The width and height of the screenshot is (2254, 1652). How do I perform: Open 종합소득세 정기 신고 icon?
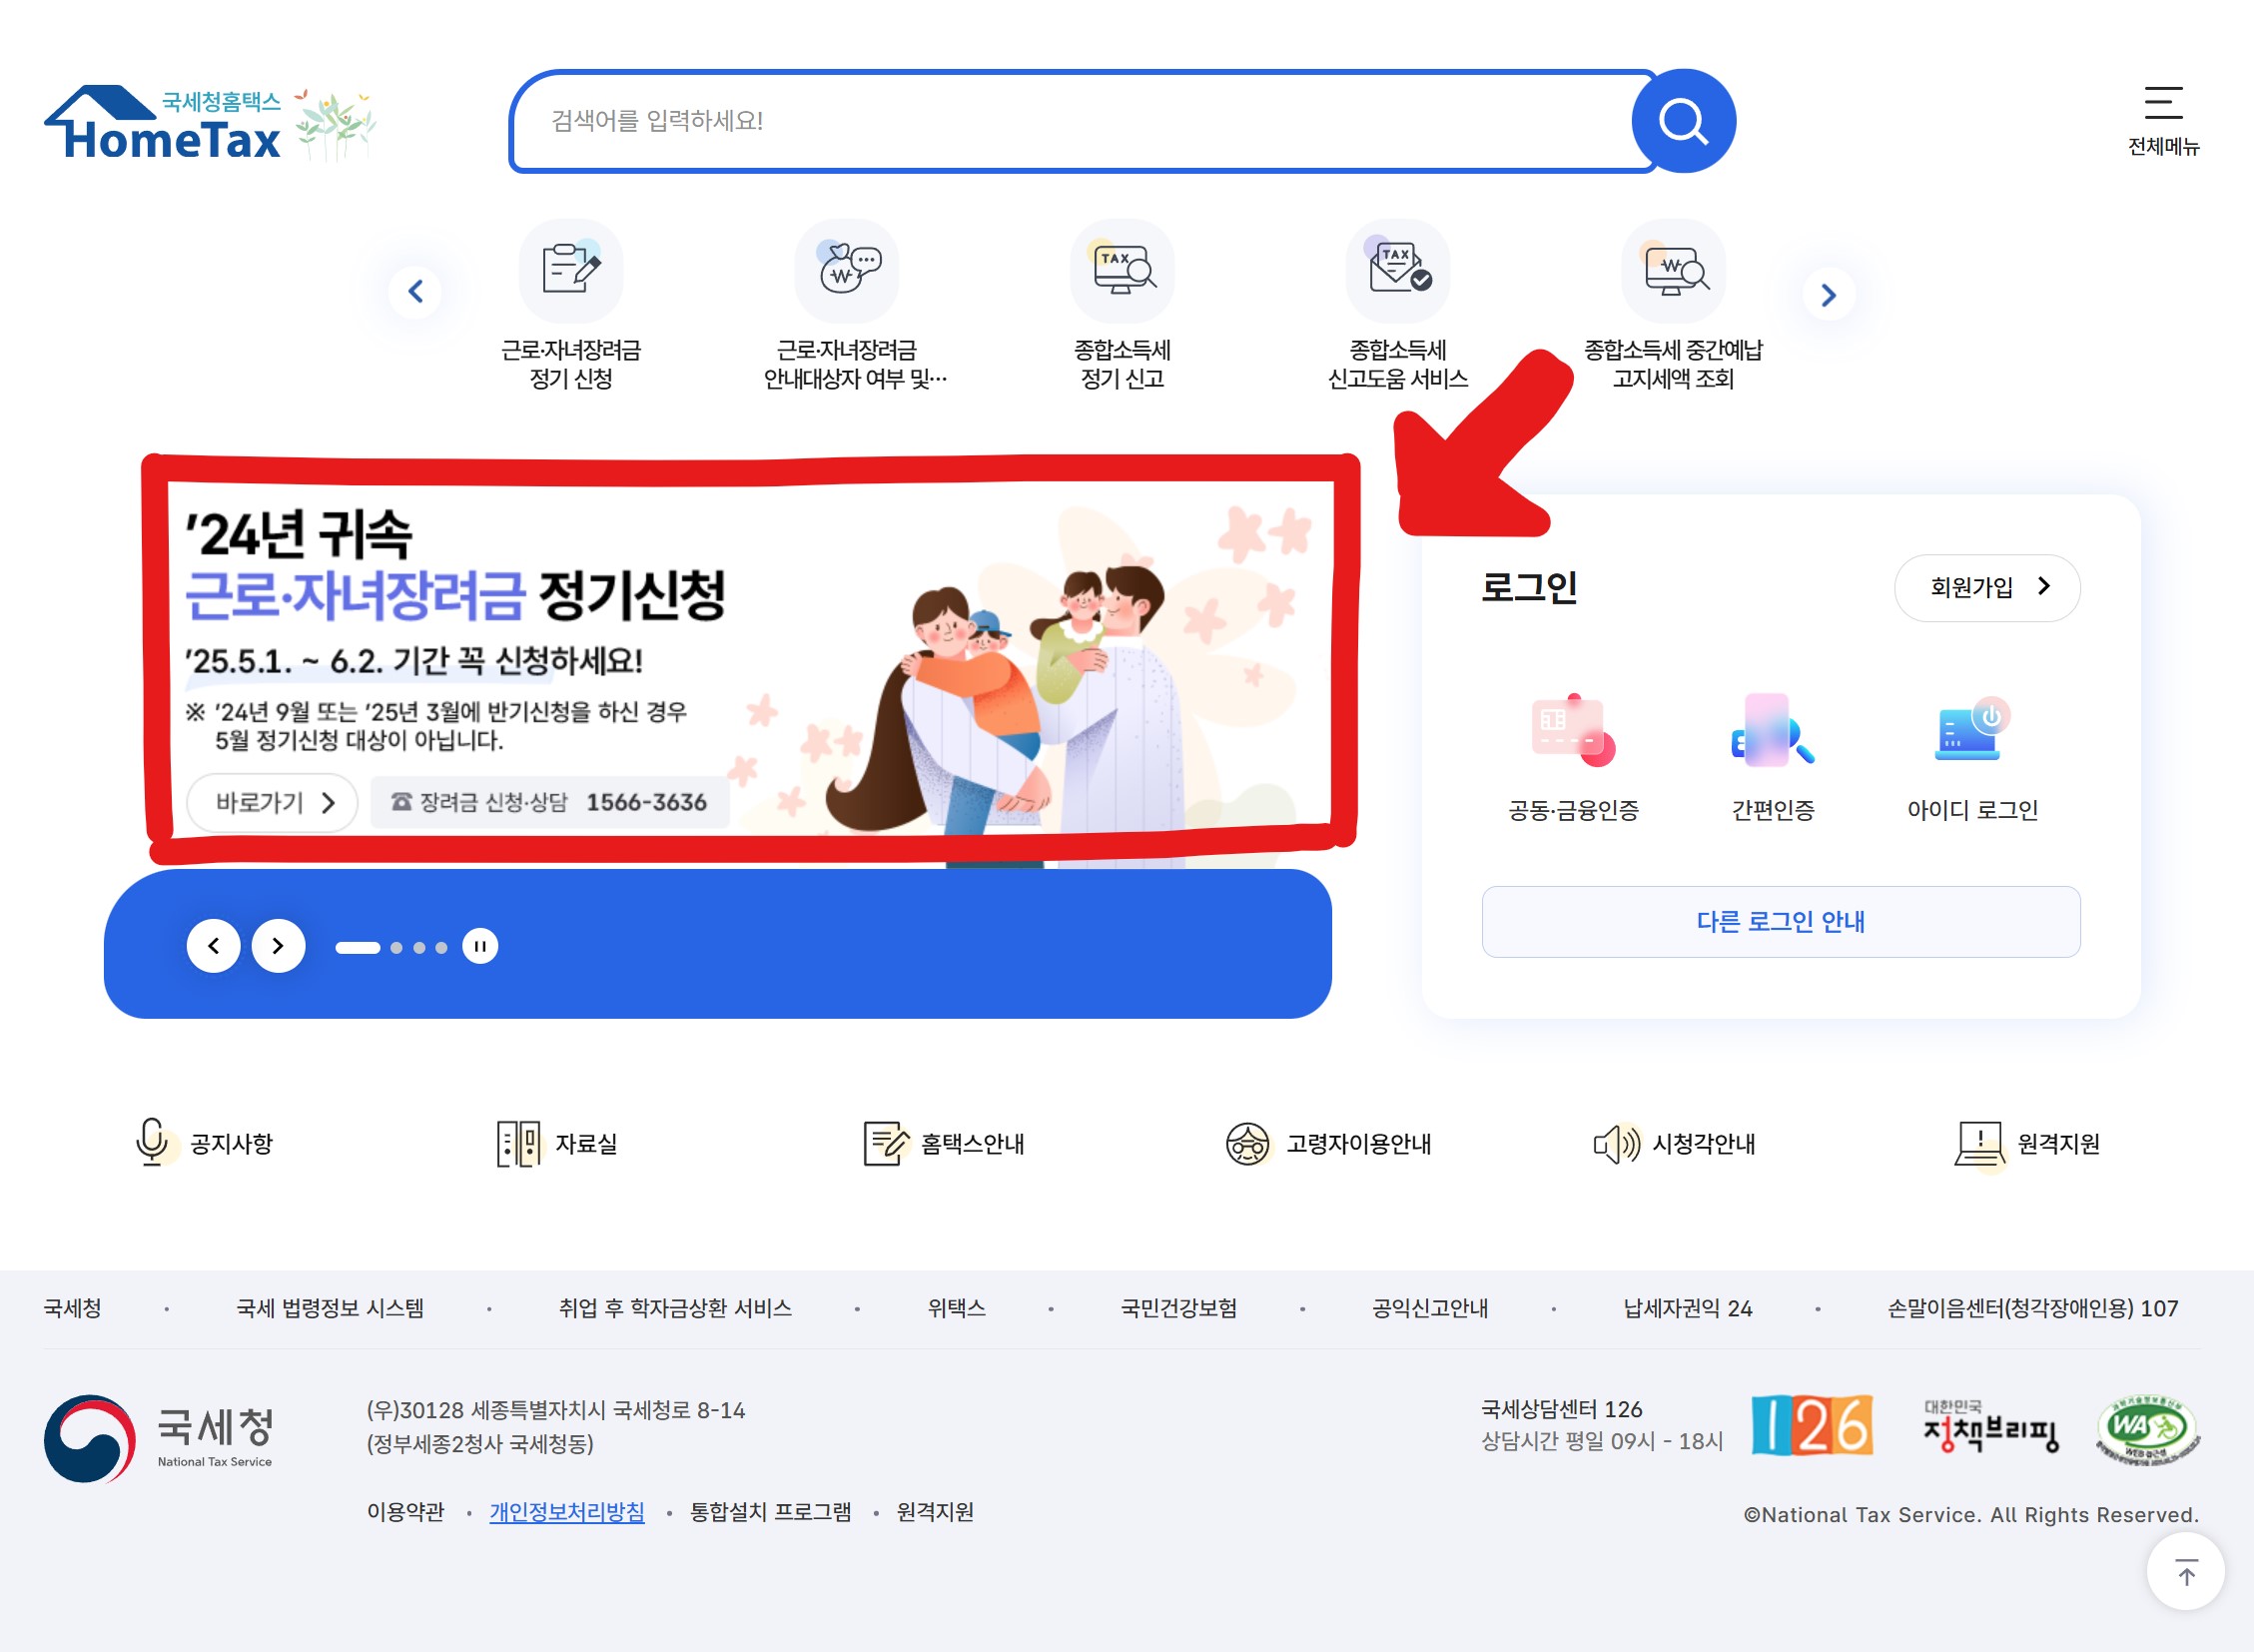[x=1121, y=271]
